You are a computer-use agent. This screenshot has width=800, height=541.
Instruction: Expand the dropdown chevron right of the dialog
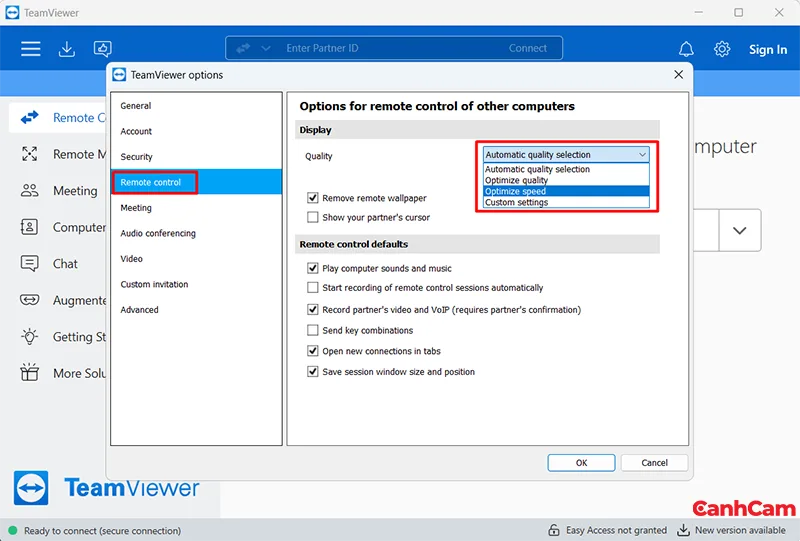pos(739,230)
